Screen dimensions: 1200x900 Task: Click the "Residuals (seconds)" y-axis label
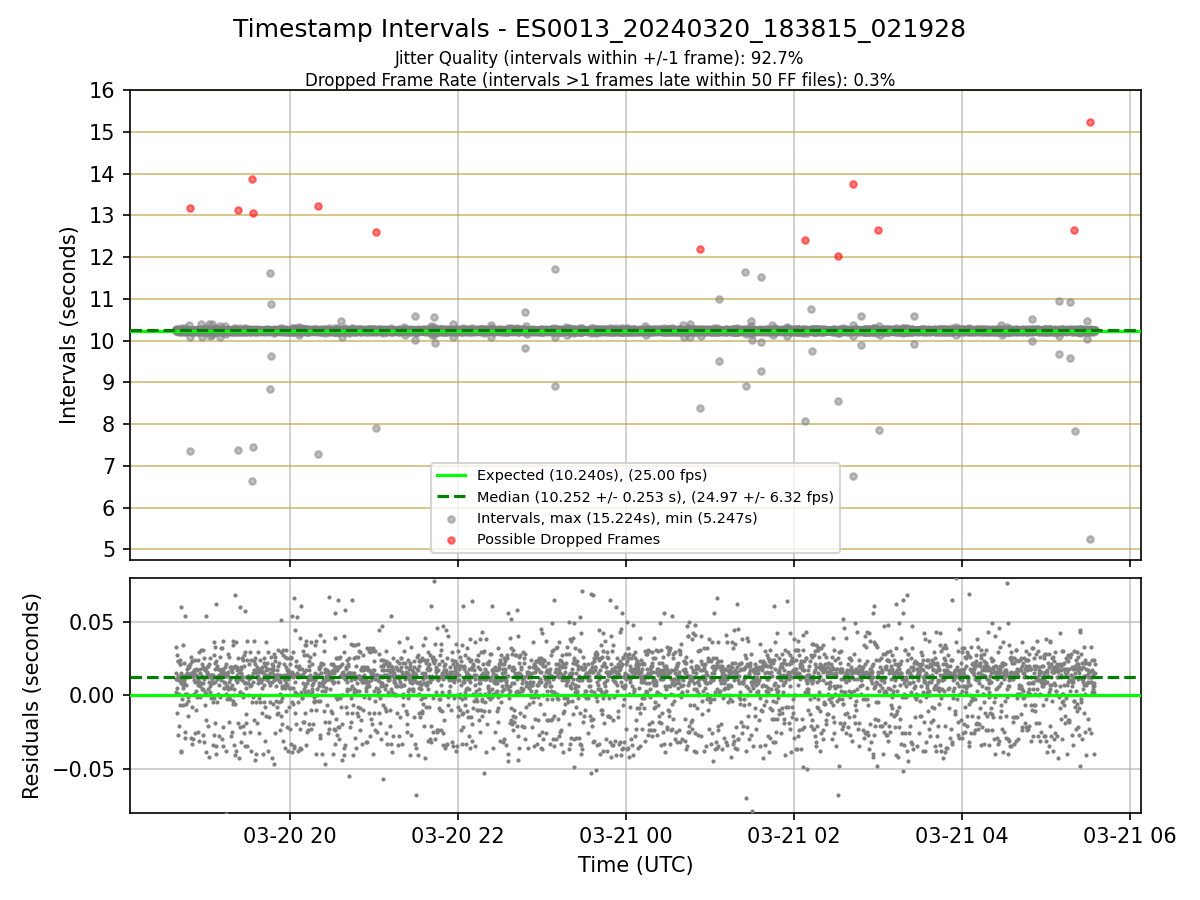point(32,696)
